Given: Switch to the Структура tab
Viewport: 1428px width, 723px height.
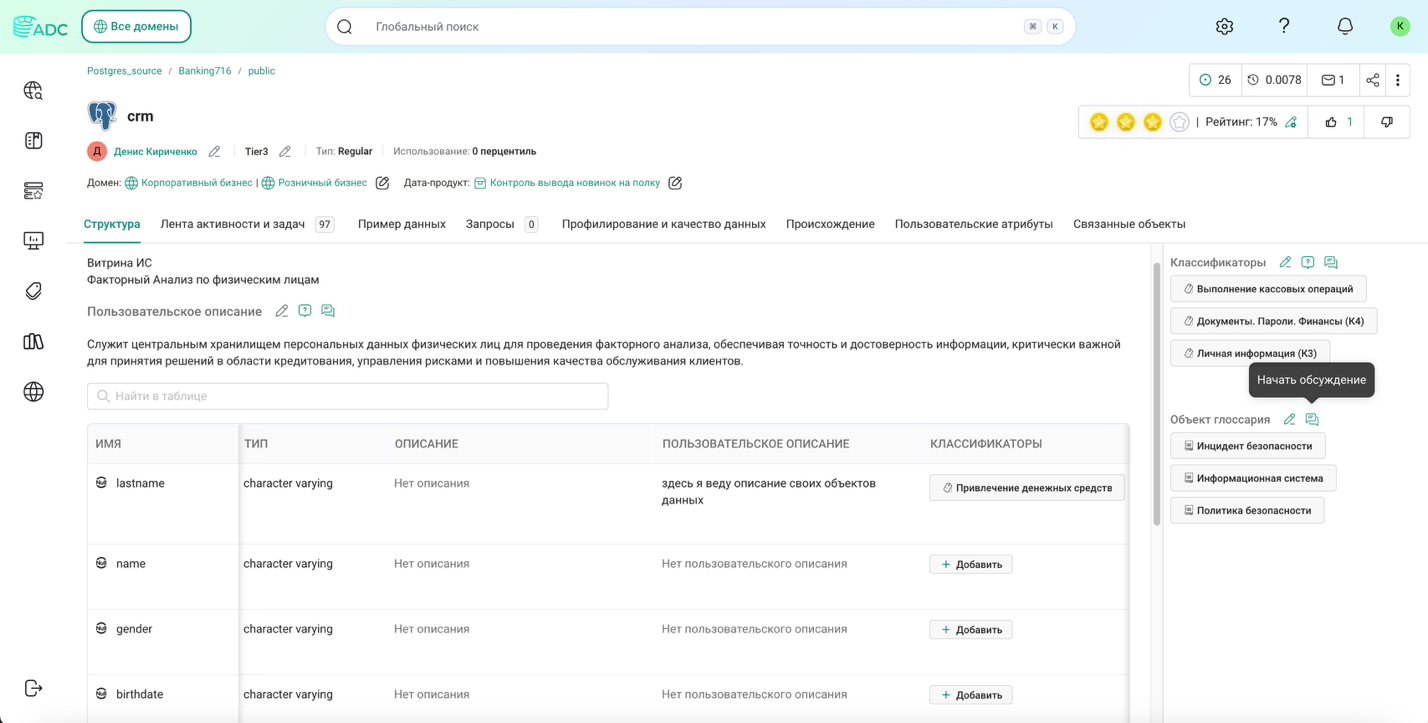Looking at the screenshot, I should coord(112,224).
